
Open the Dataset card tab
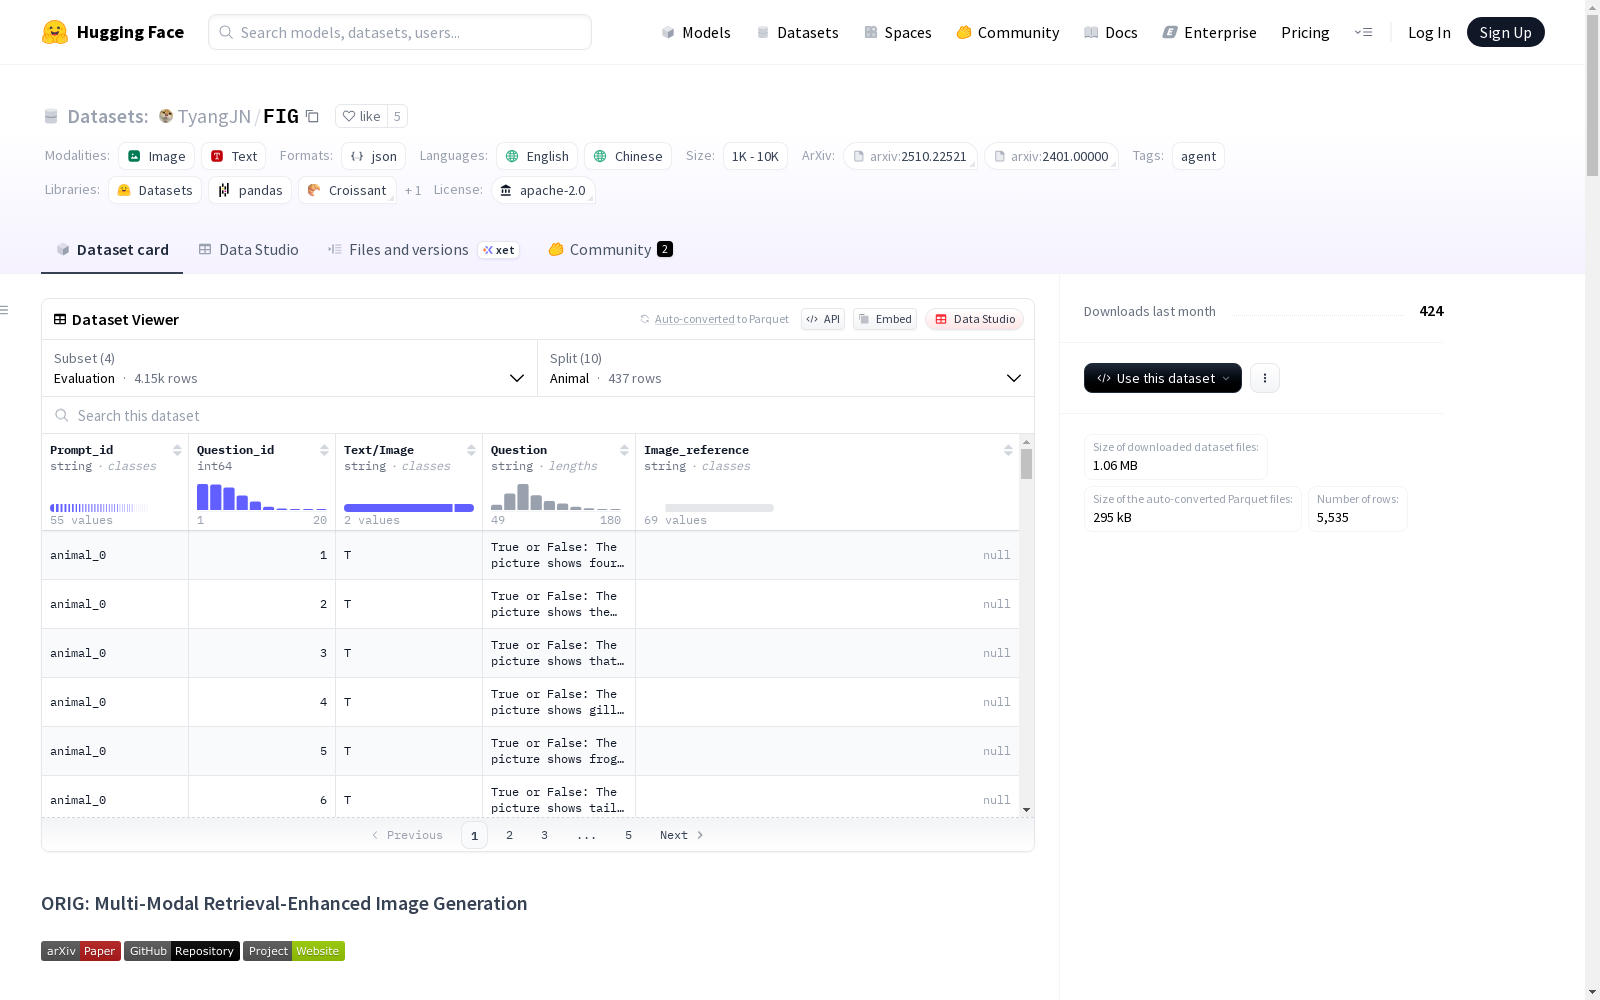point(112,250)
